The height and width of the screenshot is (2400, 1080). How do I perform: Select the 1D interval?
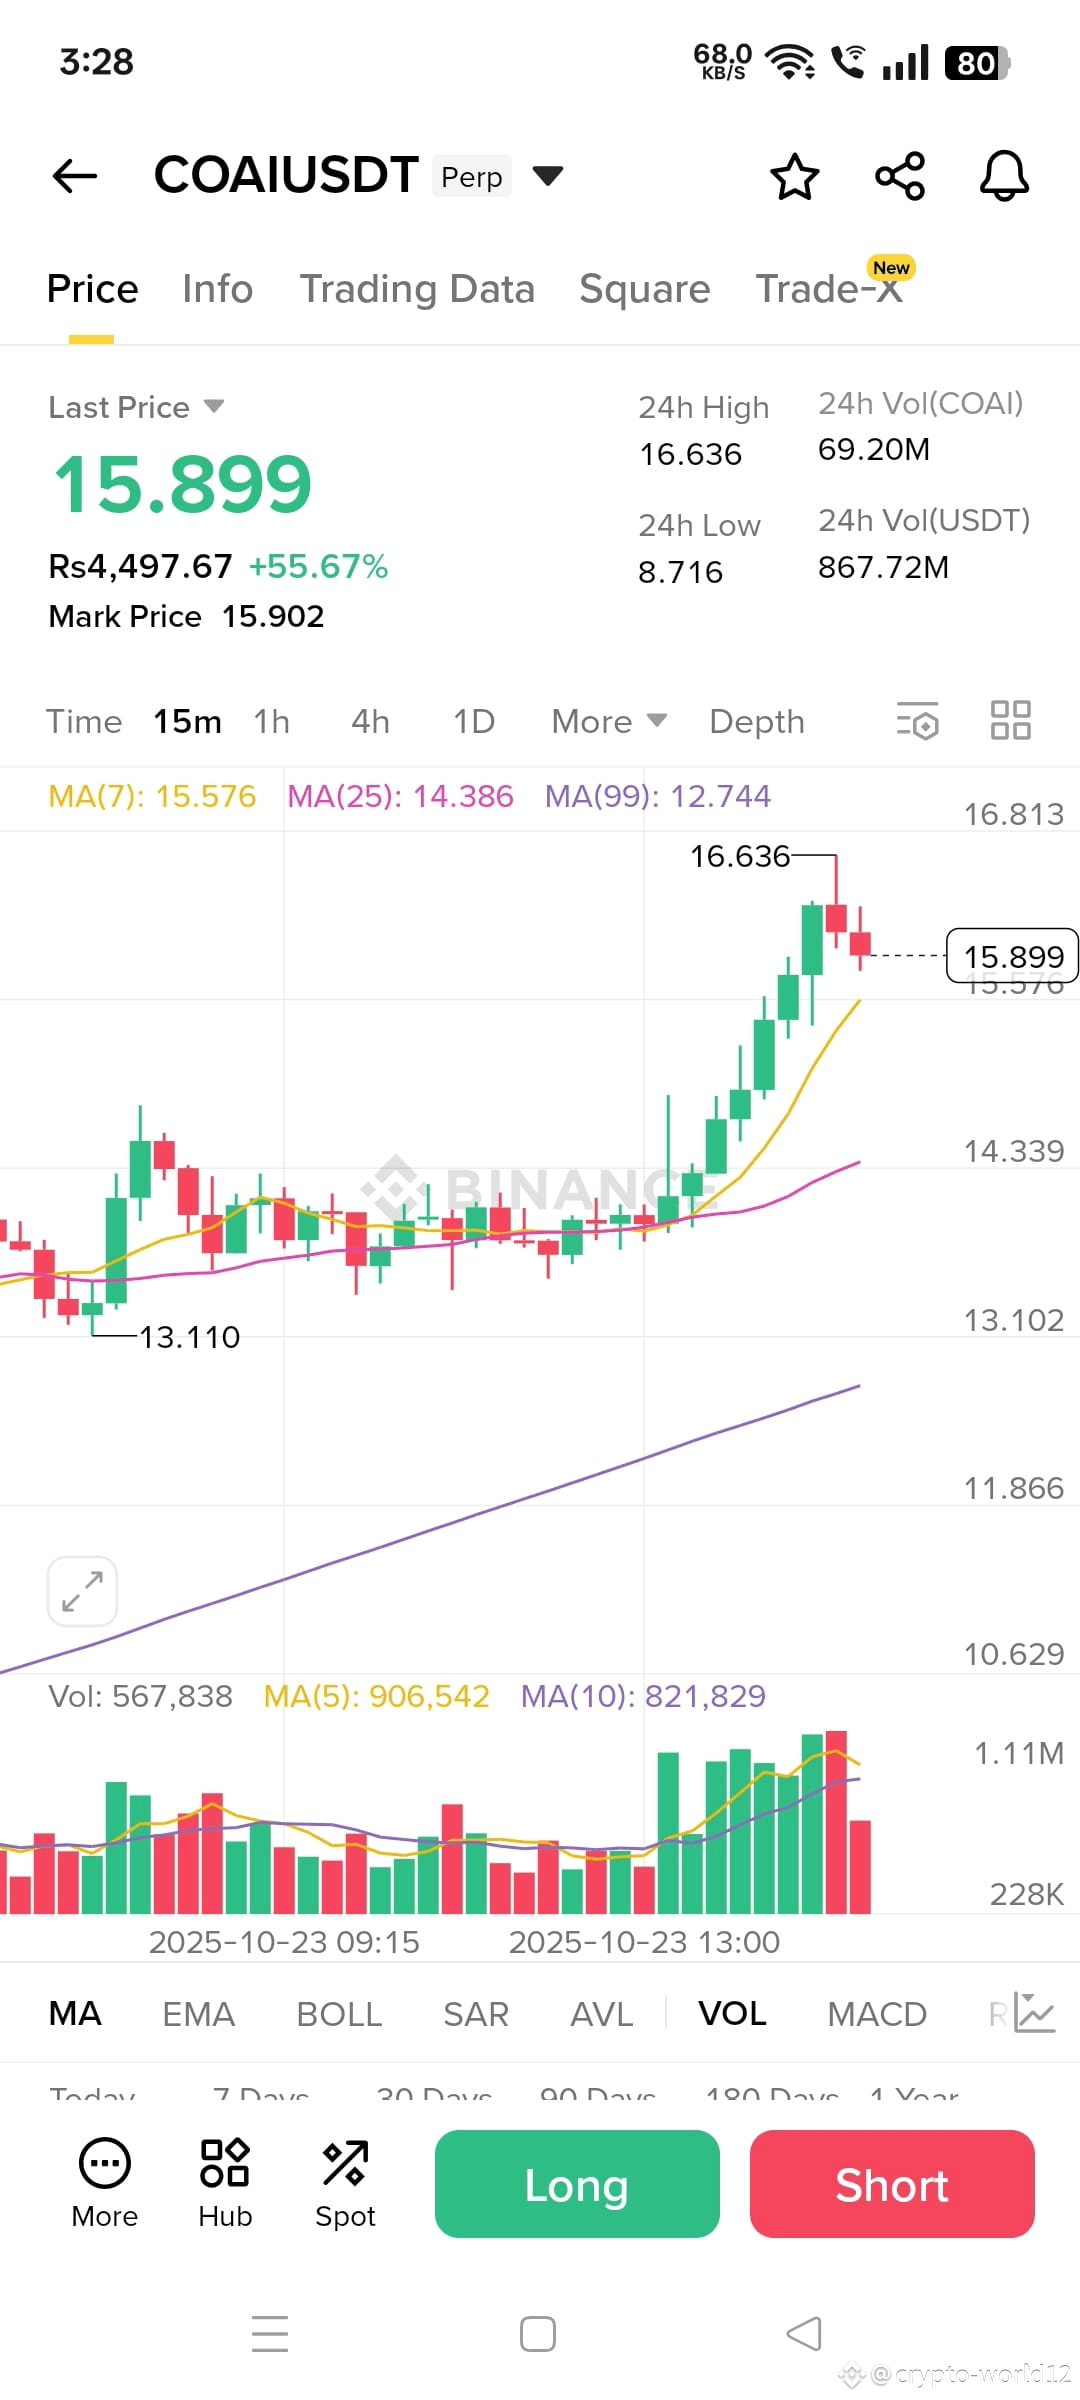point(474,721)
